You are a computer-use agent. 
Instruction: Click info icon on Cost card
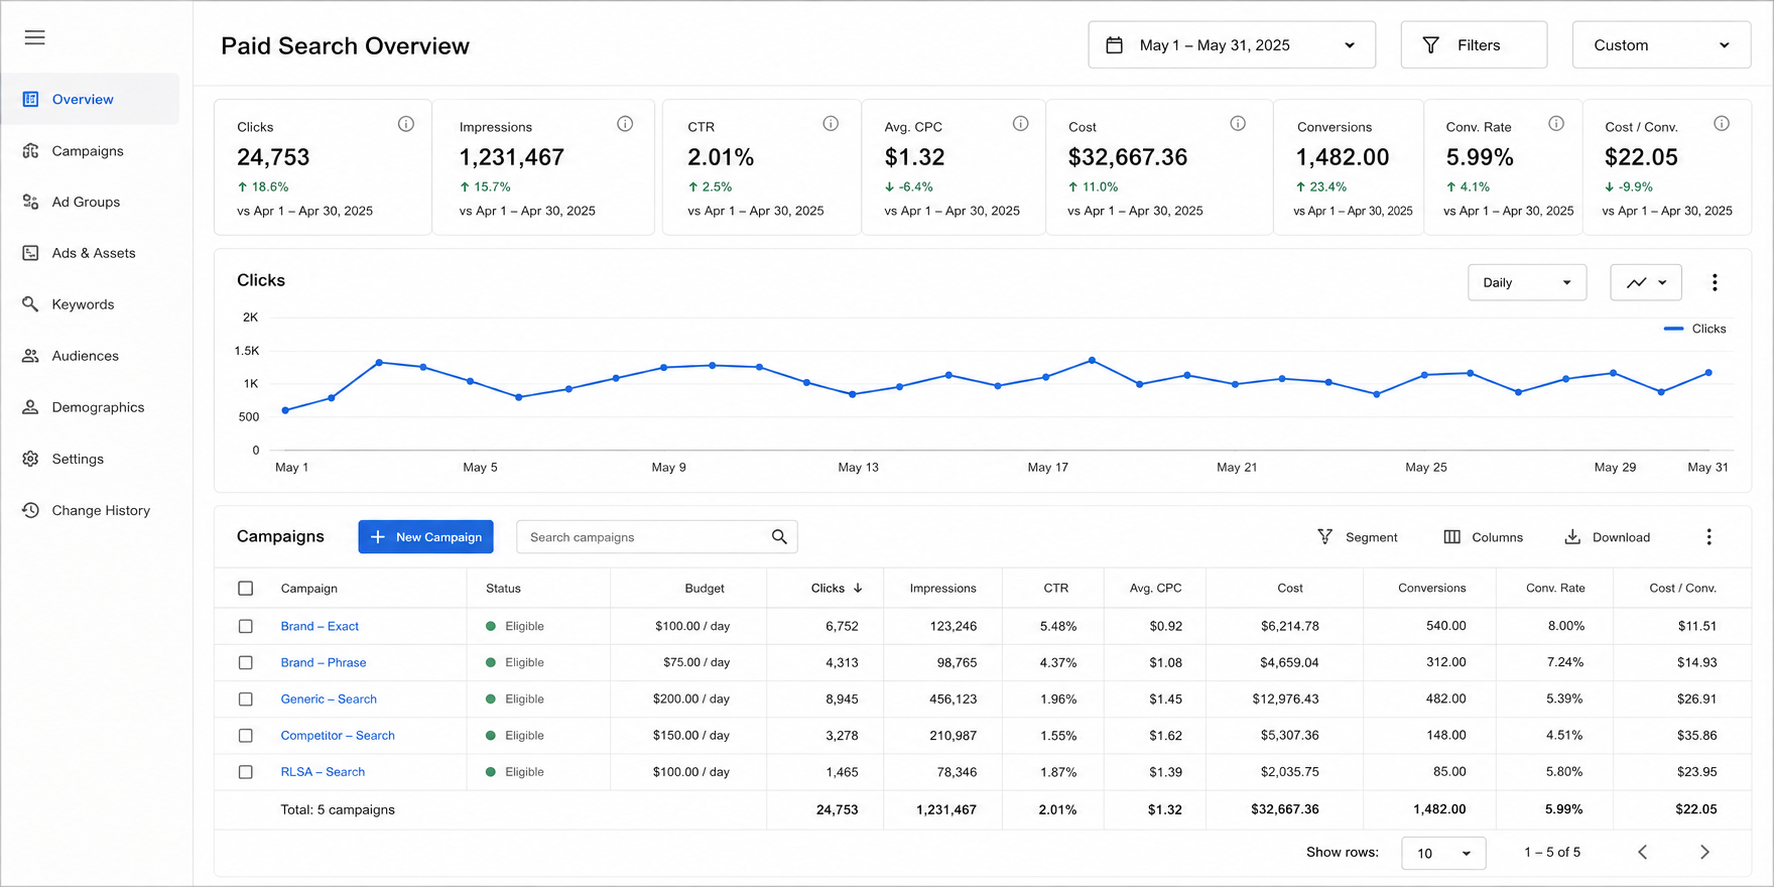(x=1238, y=124)
